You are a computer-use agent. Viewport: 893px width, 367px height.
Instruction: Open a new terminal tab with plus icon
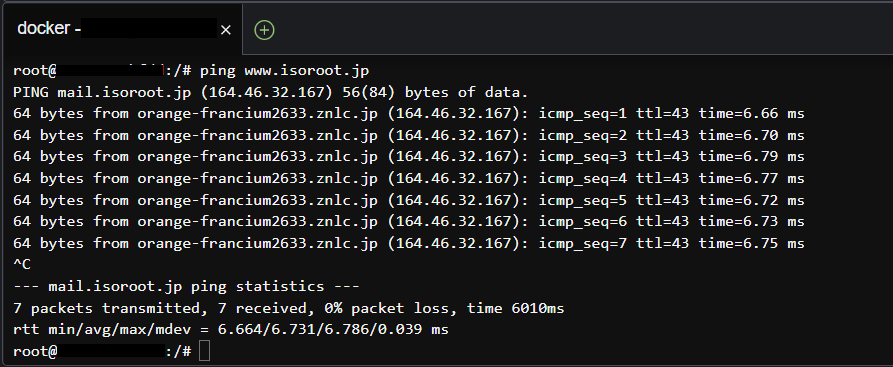264,30
